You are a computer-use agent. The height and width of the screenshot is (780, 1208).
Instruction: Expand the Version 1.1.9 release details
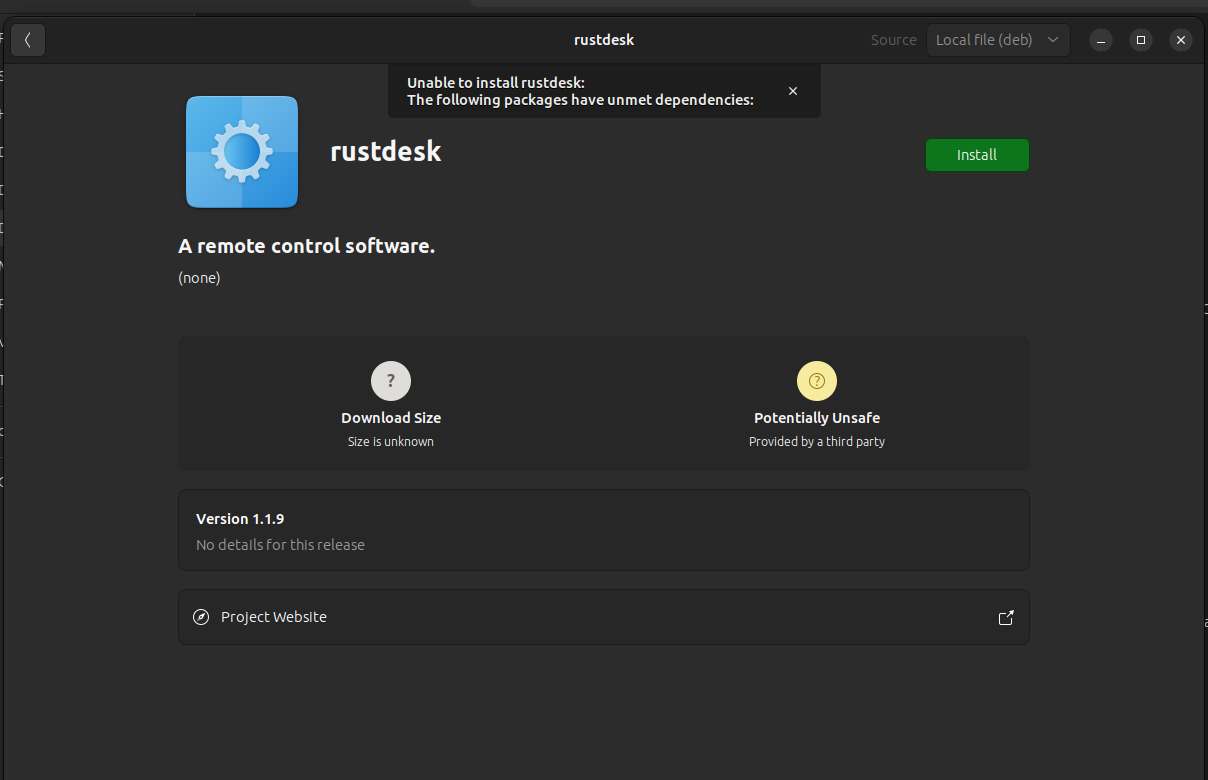(x=603, y=530)
